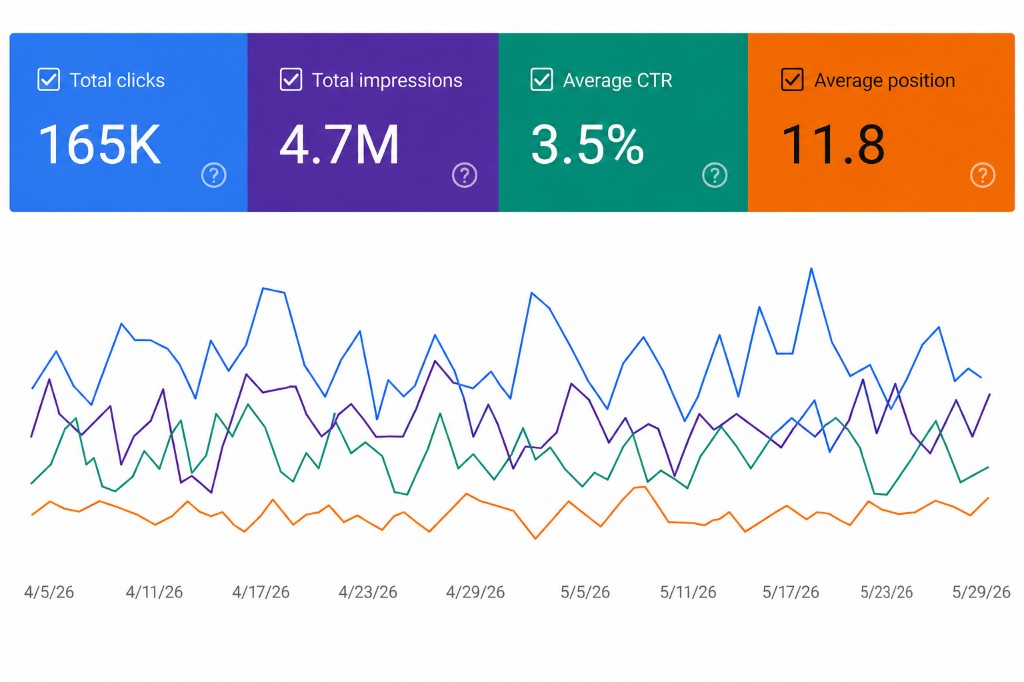Click the 4/11/26 date axis label
The width and height of the screenshot is (1024, 682).
point(154,593)
